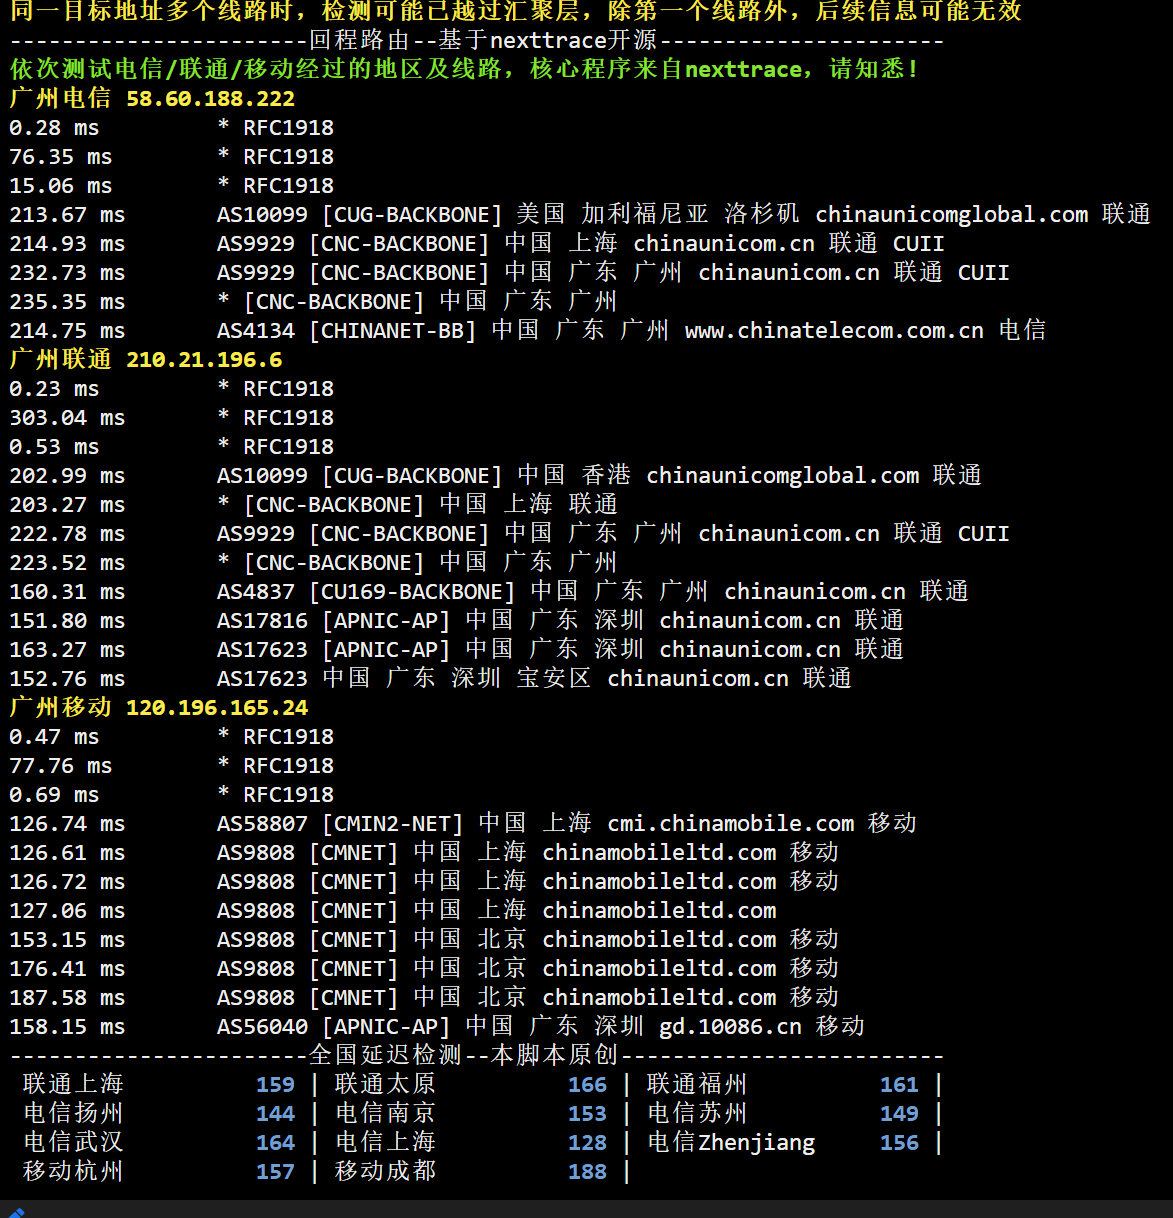The image size is (1173, 1218).
Task: Click the 187.58 ms latency value
Action: (x=67, y=998)
